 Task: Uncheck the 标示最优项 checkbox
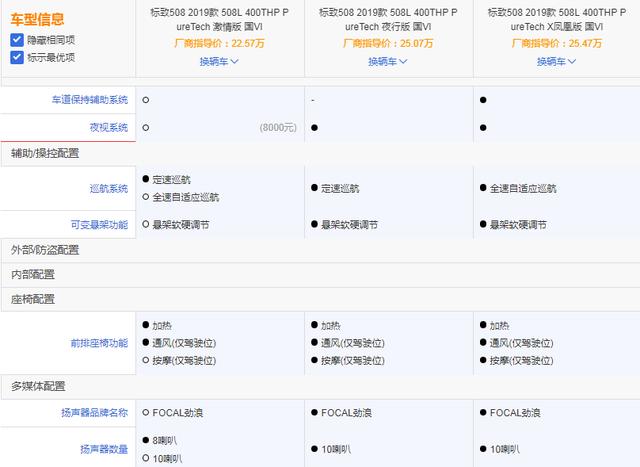coord(17,57)
